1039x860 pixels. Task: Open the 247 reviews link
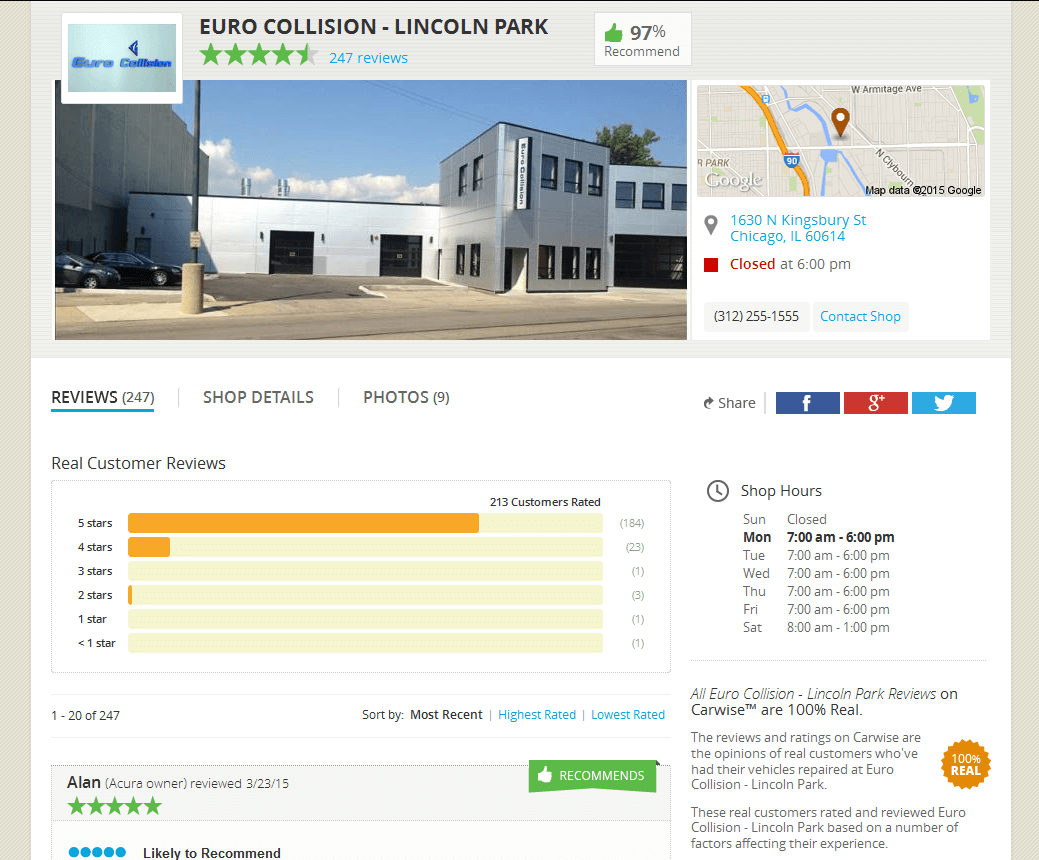pos(368,58)
